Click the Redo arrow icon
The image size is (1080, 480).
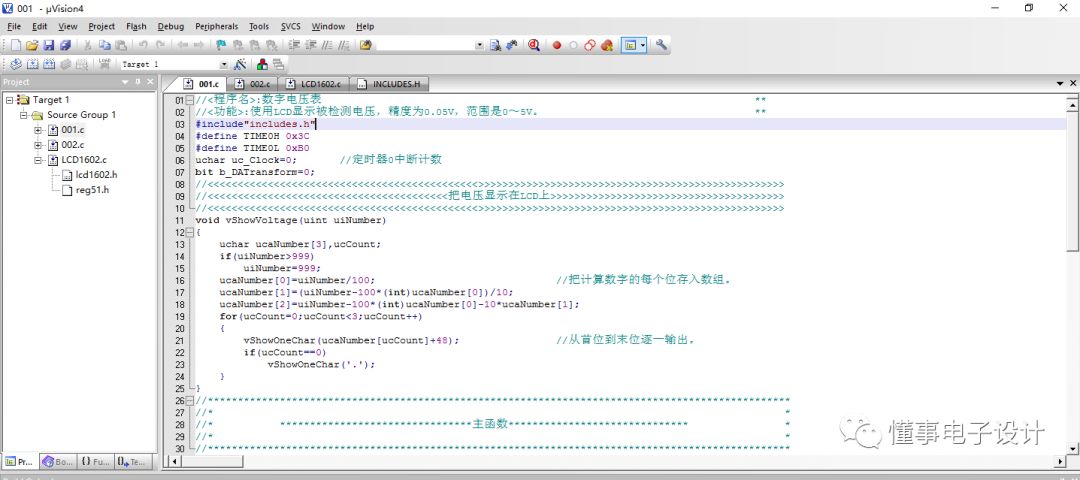pos(160,45)
